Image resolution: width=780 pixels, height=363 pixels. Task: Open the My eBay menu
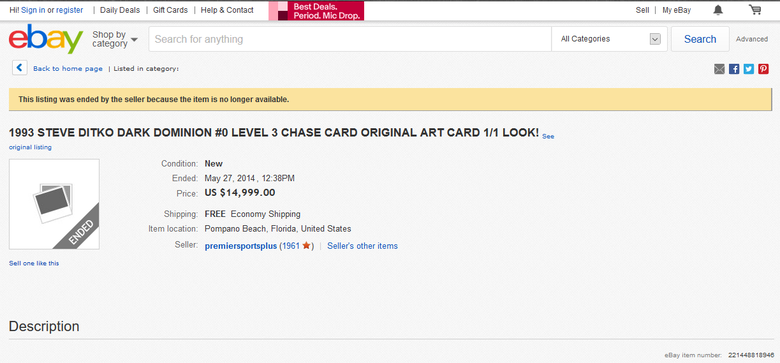tap(677, 10)
